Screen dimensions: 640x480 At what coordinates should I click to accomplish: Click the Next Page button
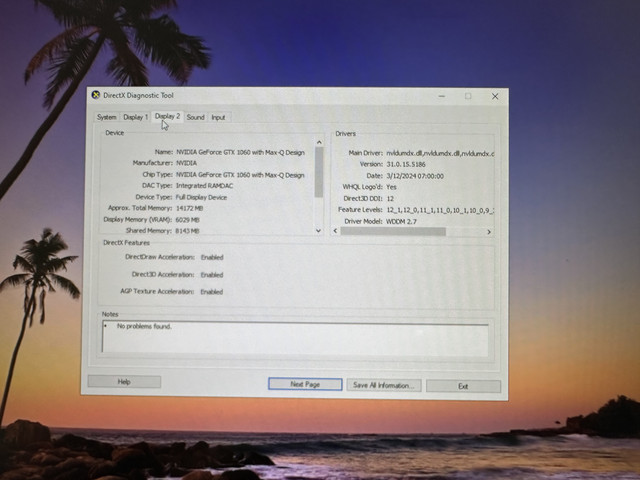pyautogui.click(x=305, y=384)
